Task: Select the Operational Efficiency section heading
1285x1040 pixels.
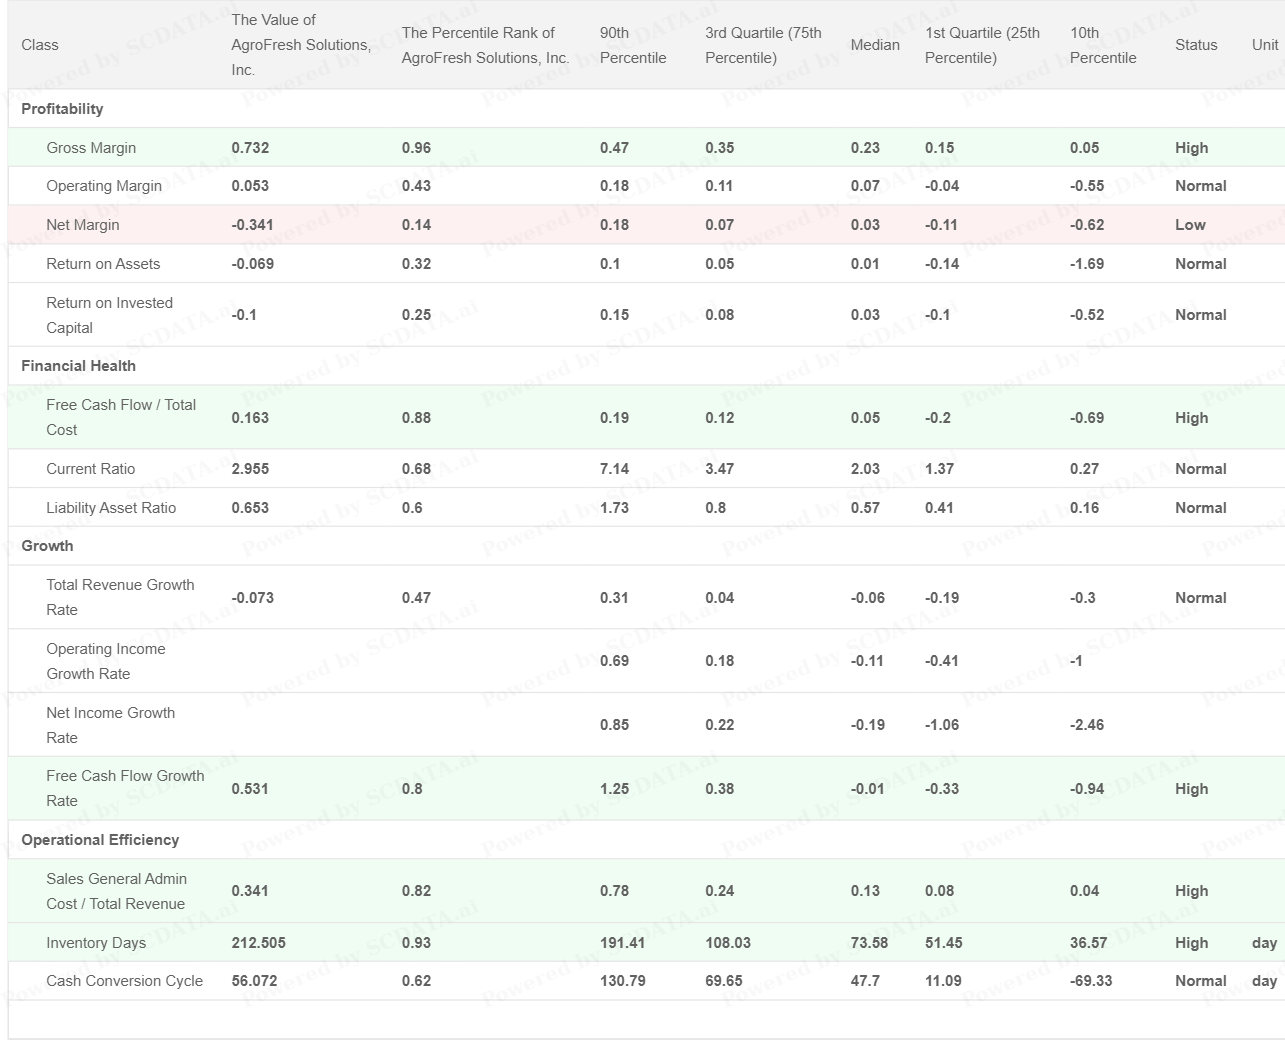Action: 100,840
